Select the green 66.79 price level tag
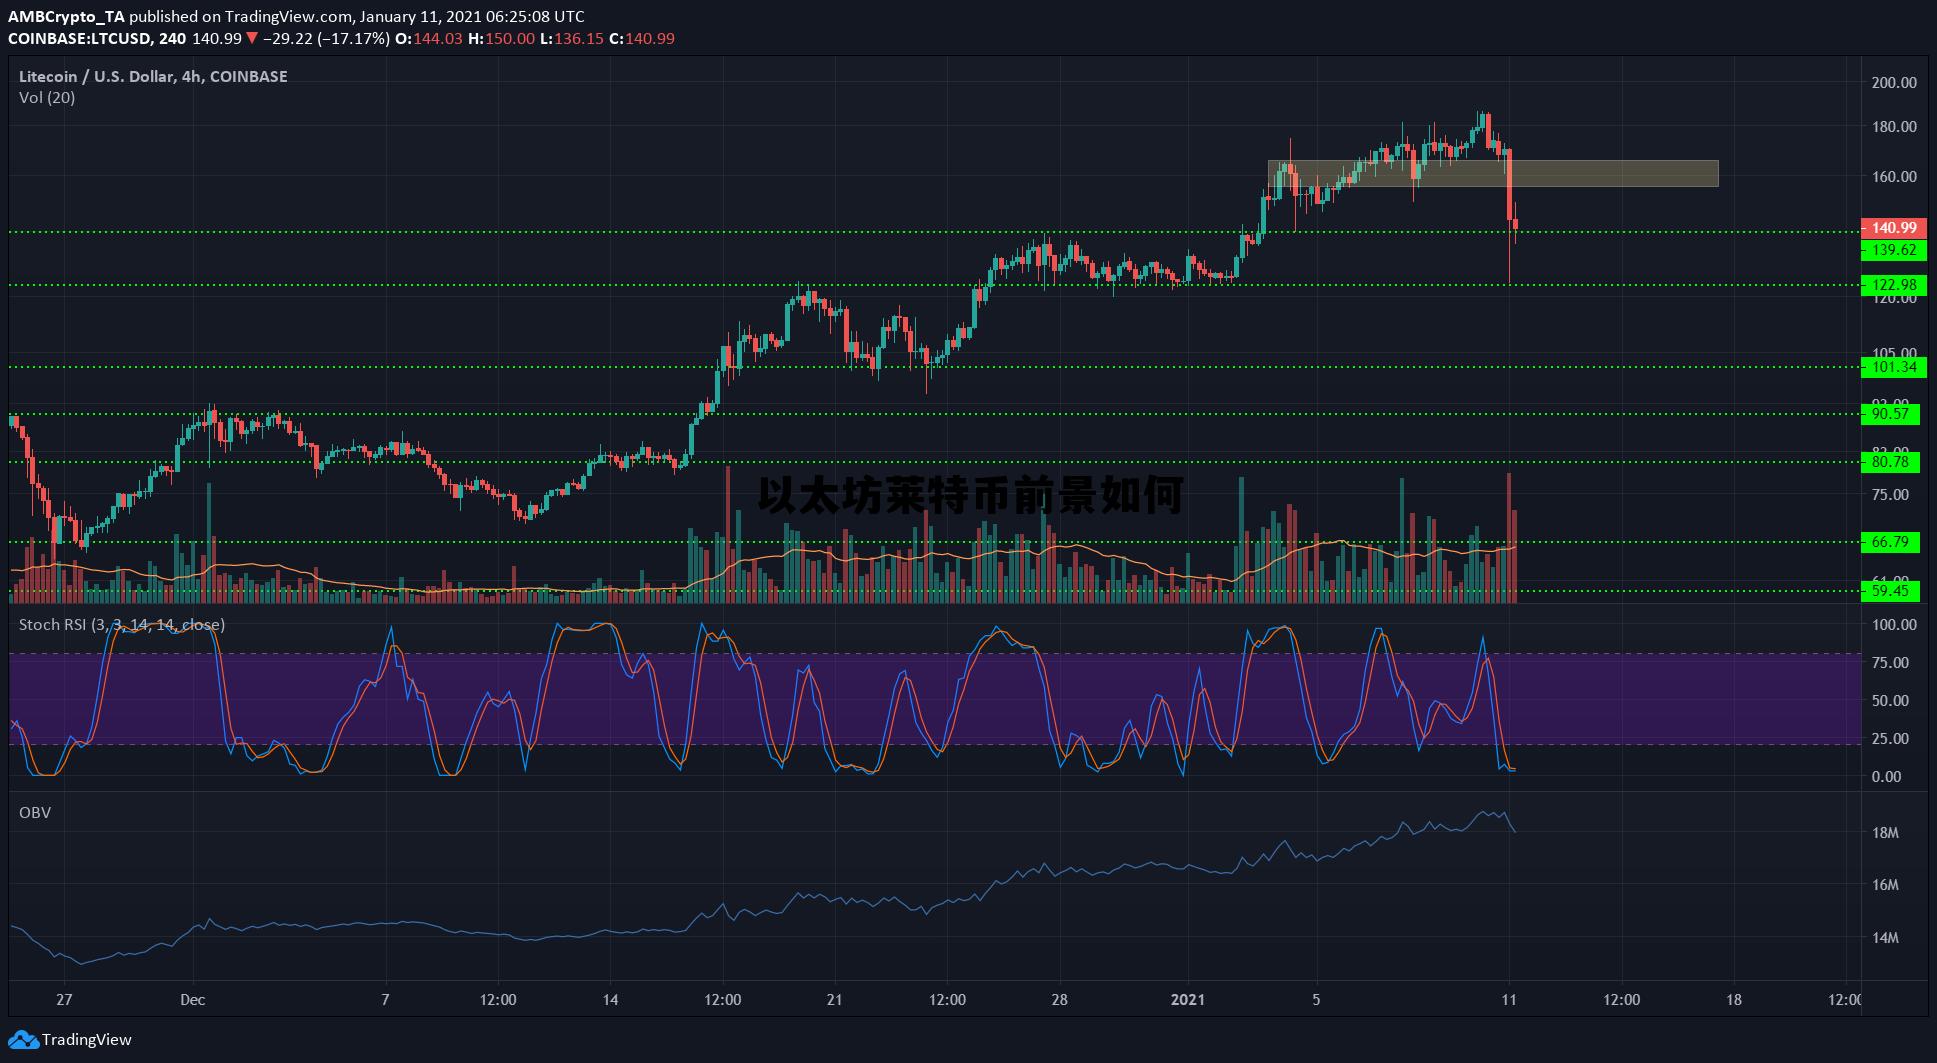Viewport: 1937px width, 1063px height. (1893, 542)
